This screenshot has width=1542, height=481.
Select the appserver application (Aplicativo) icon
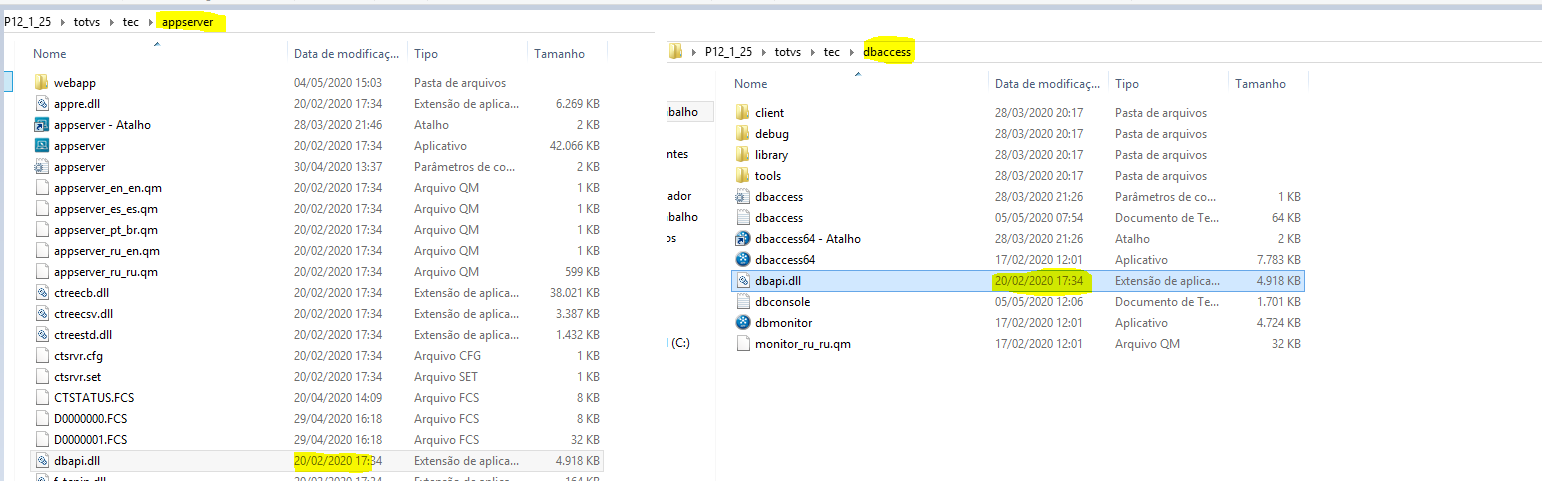[42, 146]
